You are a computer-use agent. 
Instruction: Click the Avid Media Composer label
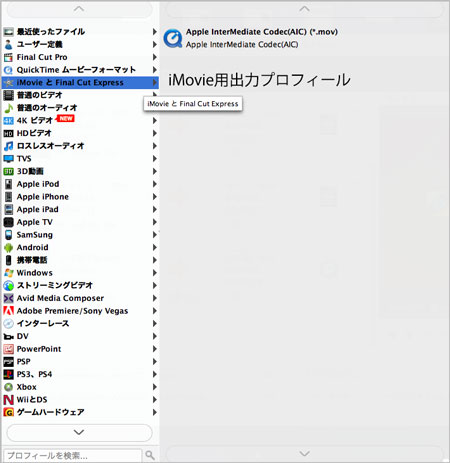click(60, 298)
